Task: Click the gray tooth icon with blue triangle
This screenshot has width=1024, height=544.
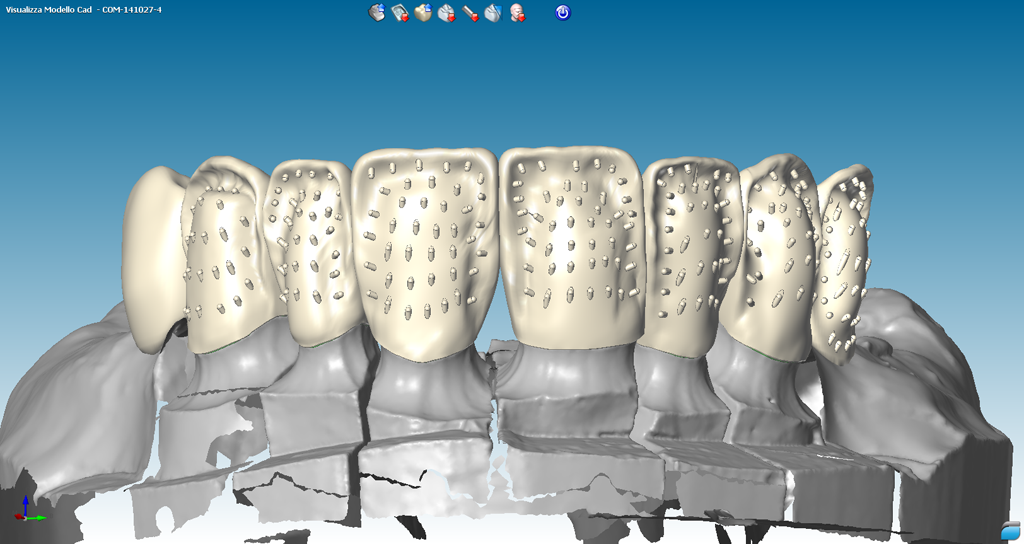Action: click(493, 12)
